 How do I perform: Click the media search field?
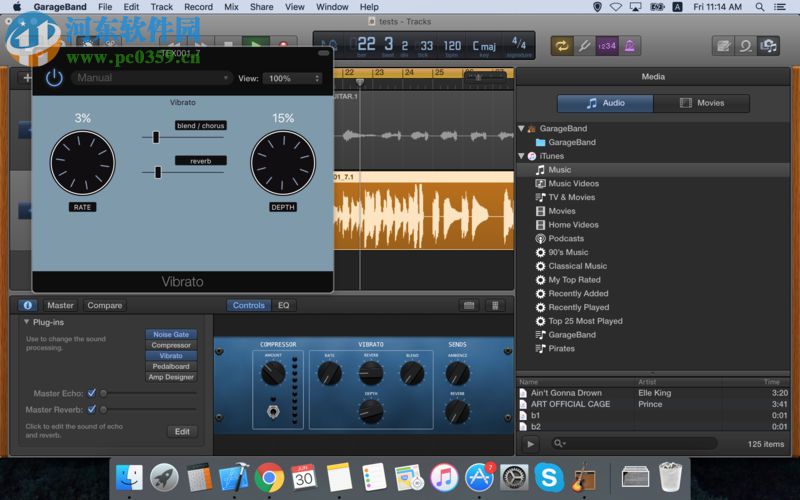[x=634, y=444]
